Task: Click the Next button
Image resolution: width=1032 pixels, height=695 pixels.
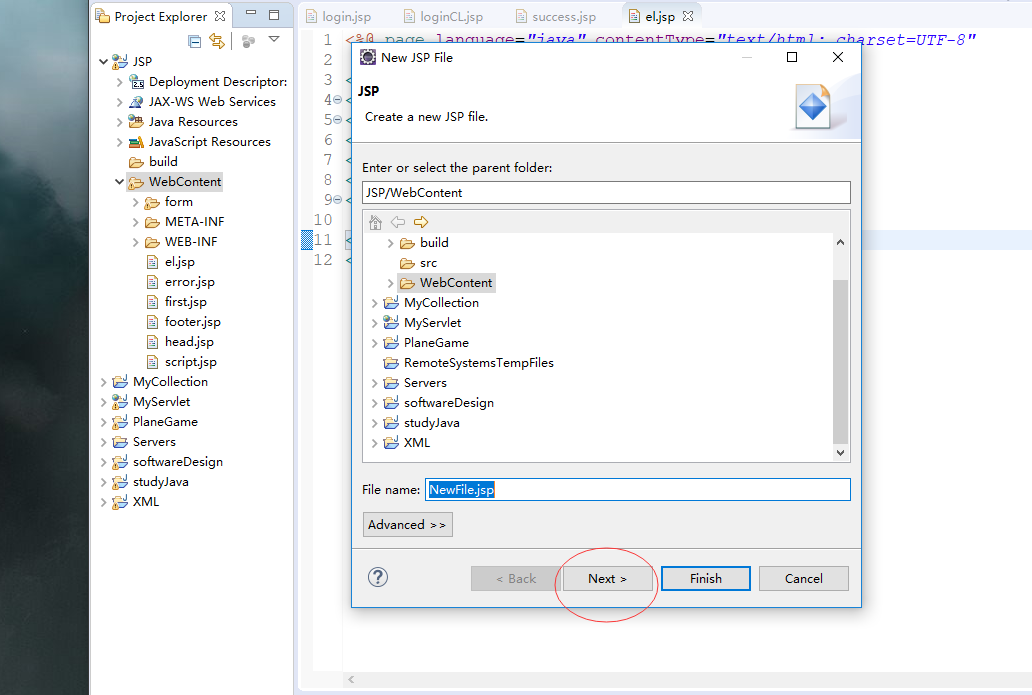Action: tap(607, 579)
